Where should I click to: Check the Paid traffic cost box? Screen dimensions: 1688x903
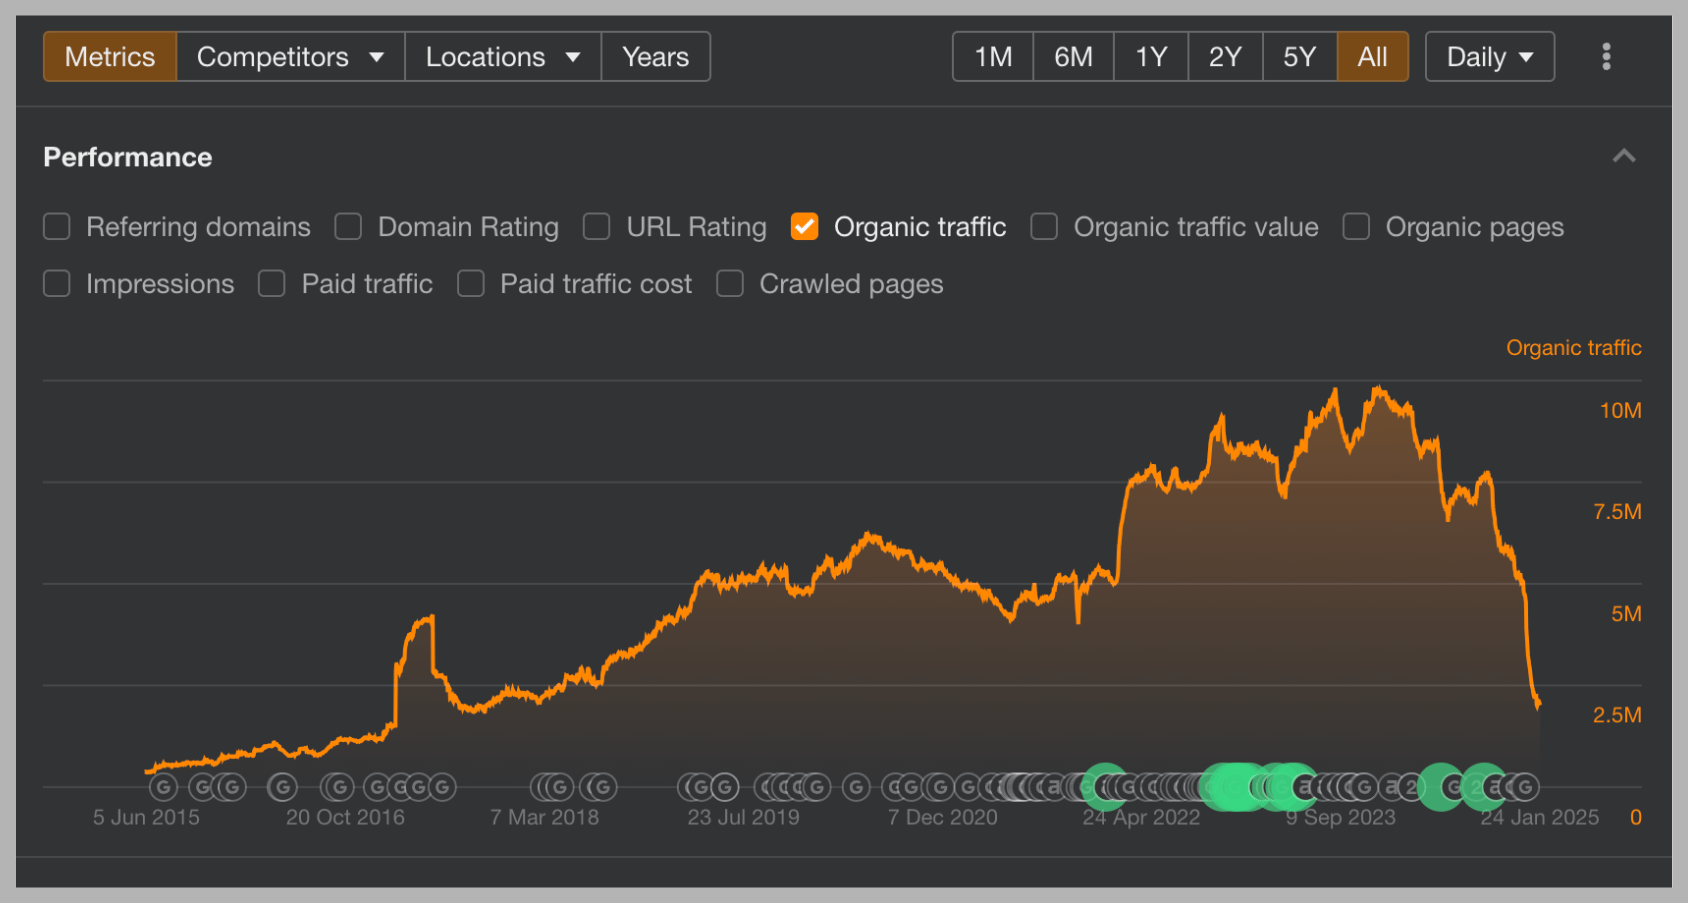coord(471,284)
